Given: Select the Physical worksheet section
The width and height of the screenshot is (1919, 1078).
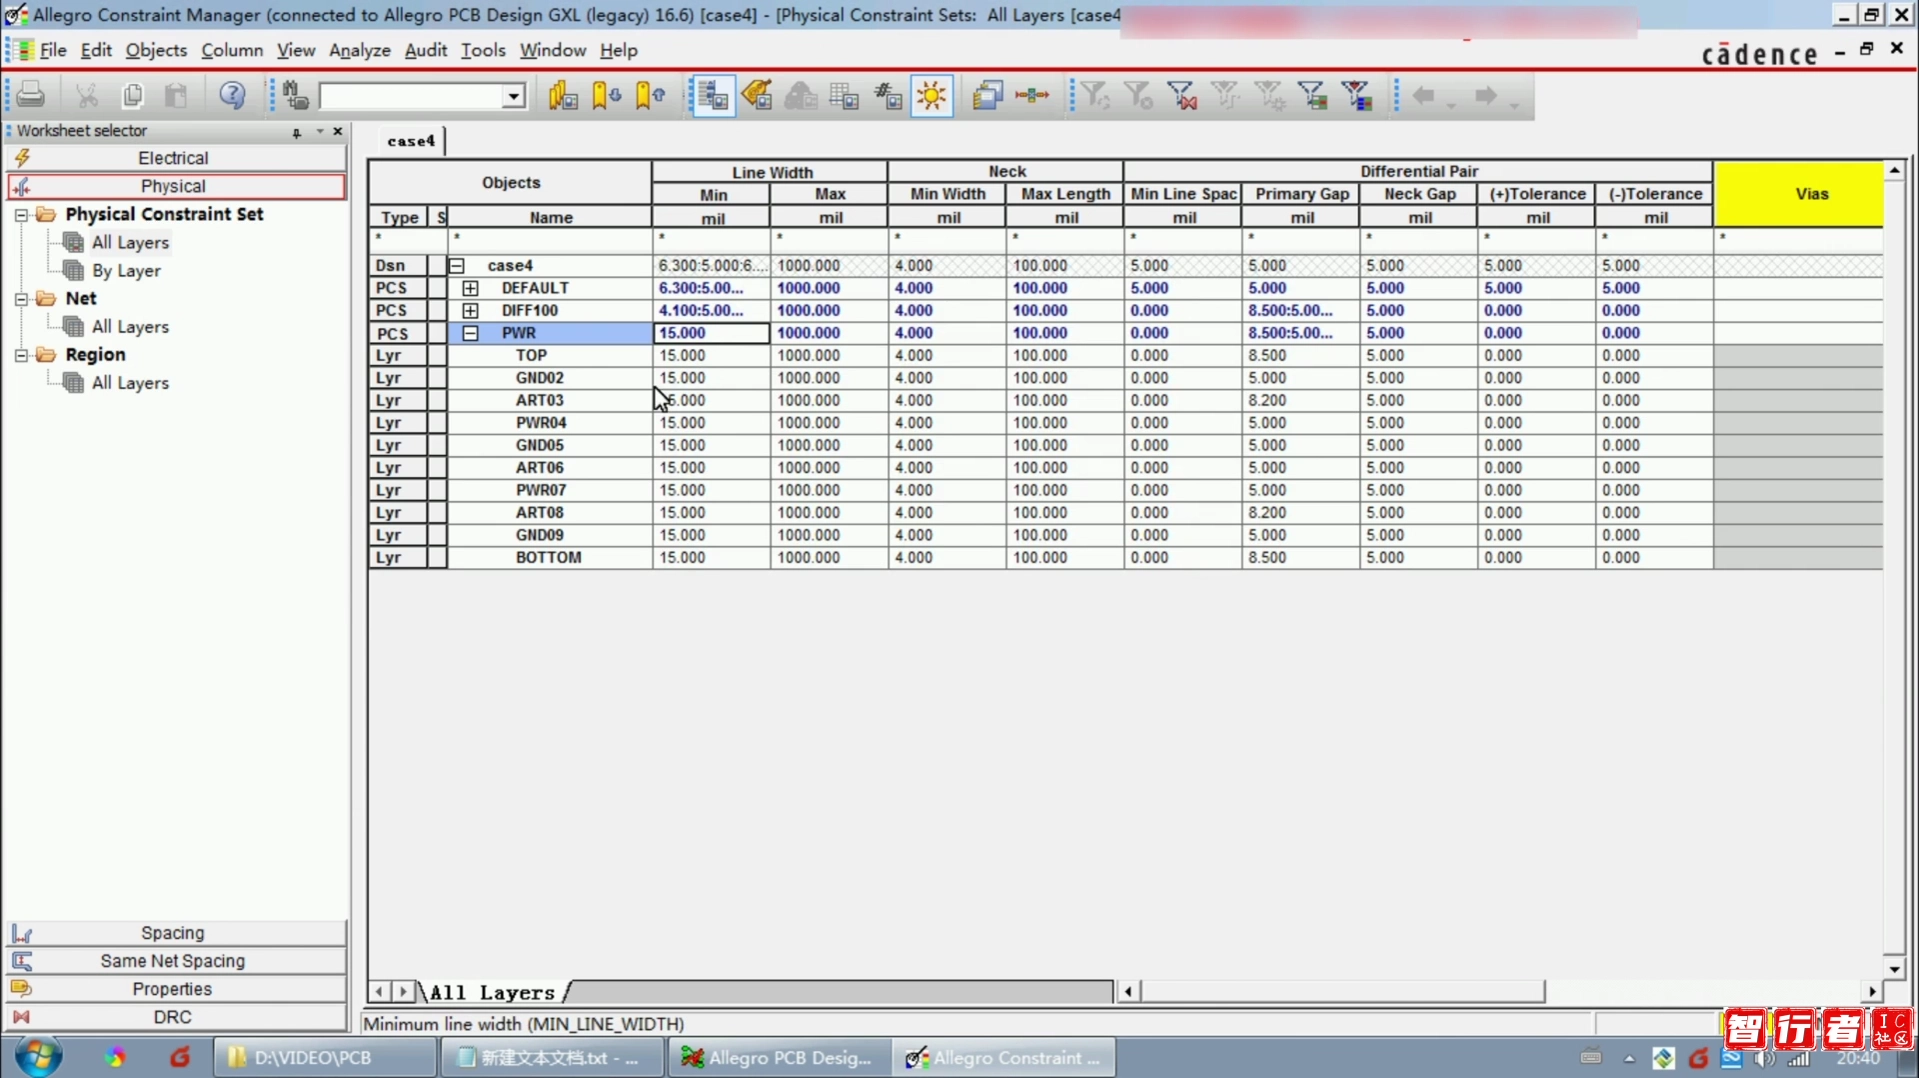Looking at the screenshot, I should pos(176,186).
